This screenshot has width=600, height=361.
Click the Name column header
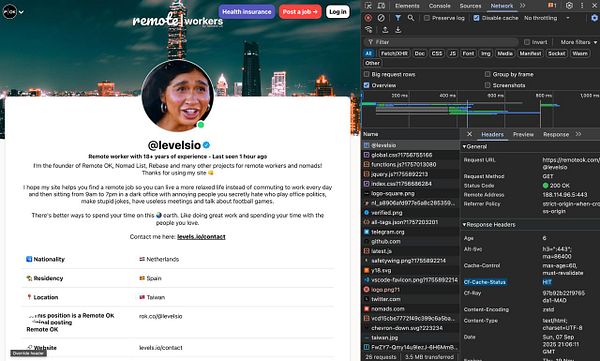click(x=410, y=134)
